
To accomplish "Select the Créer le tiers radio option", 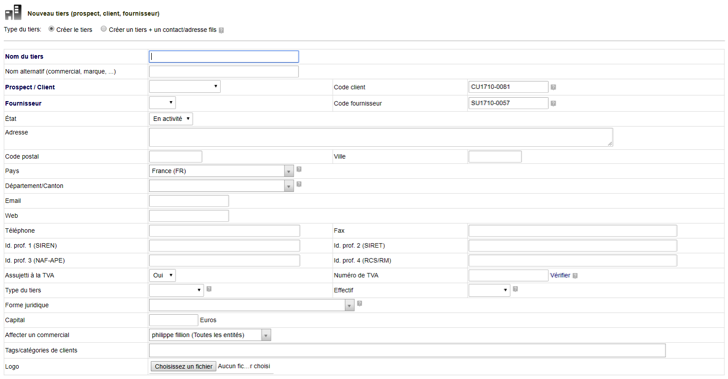I will tap(52, 29).
